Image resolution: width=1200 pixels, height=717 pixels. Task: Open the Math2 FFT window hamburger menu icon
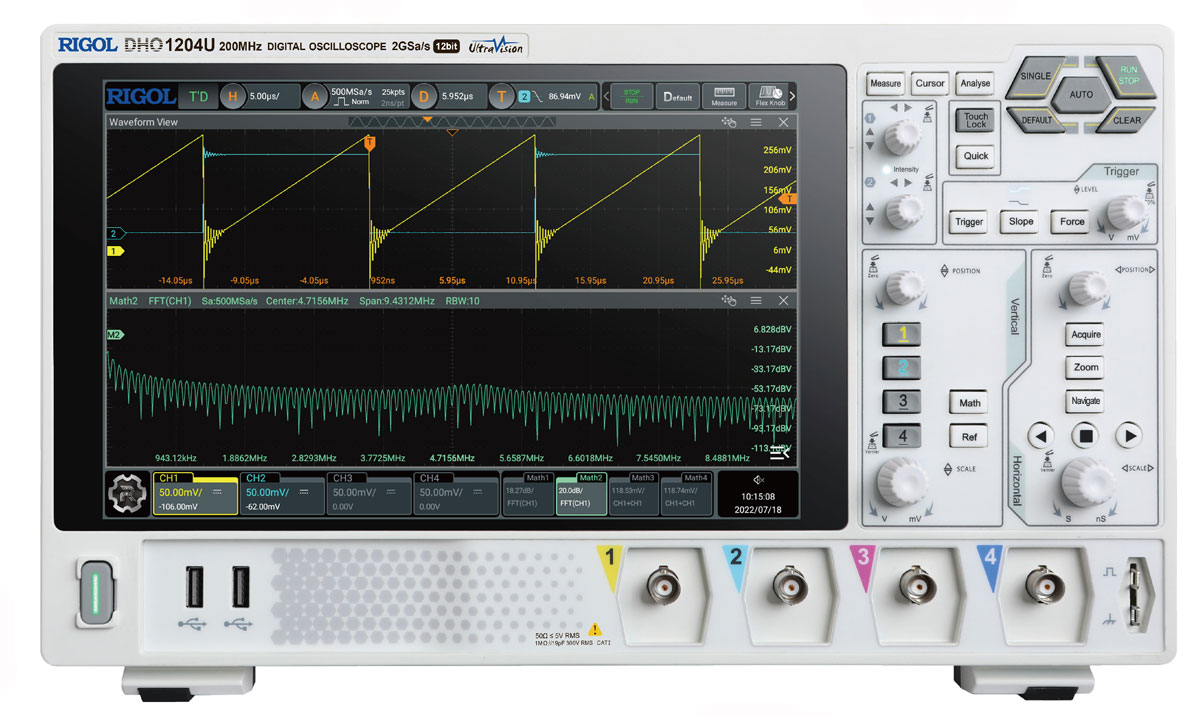[x=756, y=300]
